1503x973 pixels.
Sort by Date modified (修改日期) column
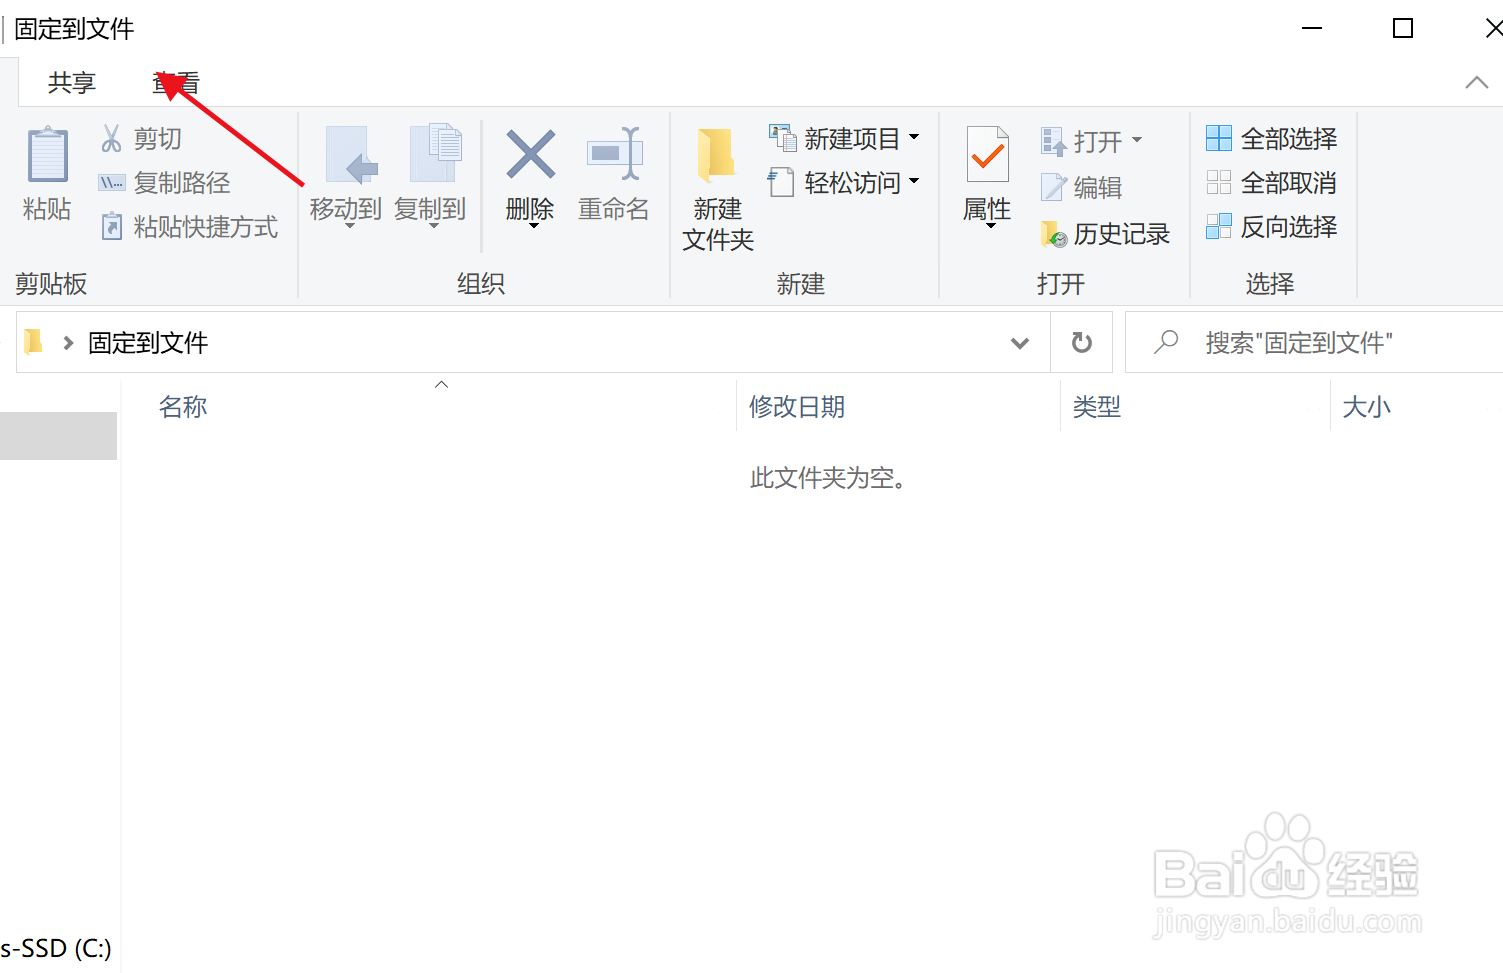click(797, 407)
